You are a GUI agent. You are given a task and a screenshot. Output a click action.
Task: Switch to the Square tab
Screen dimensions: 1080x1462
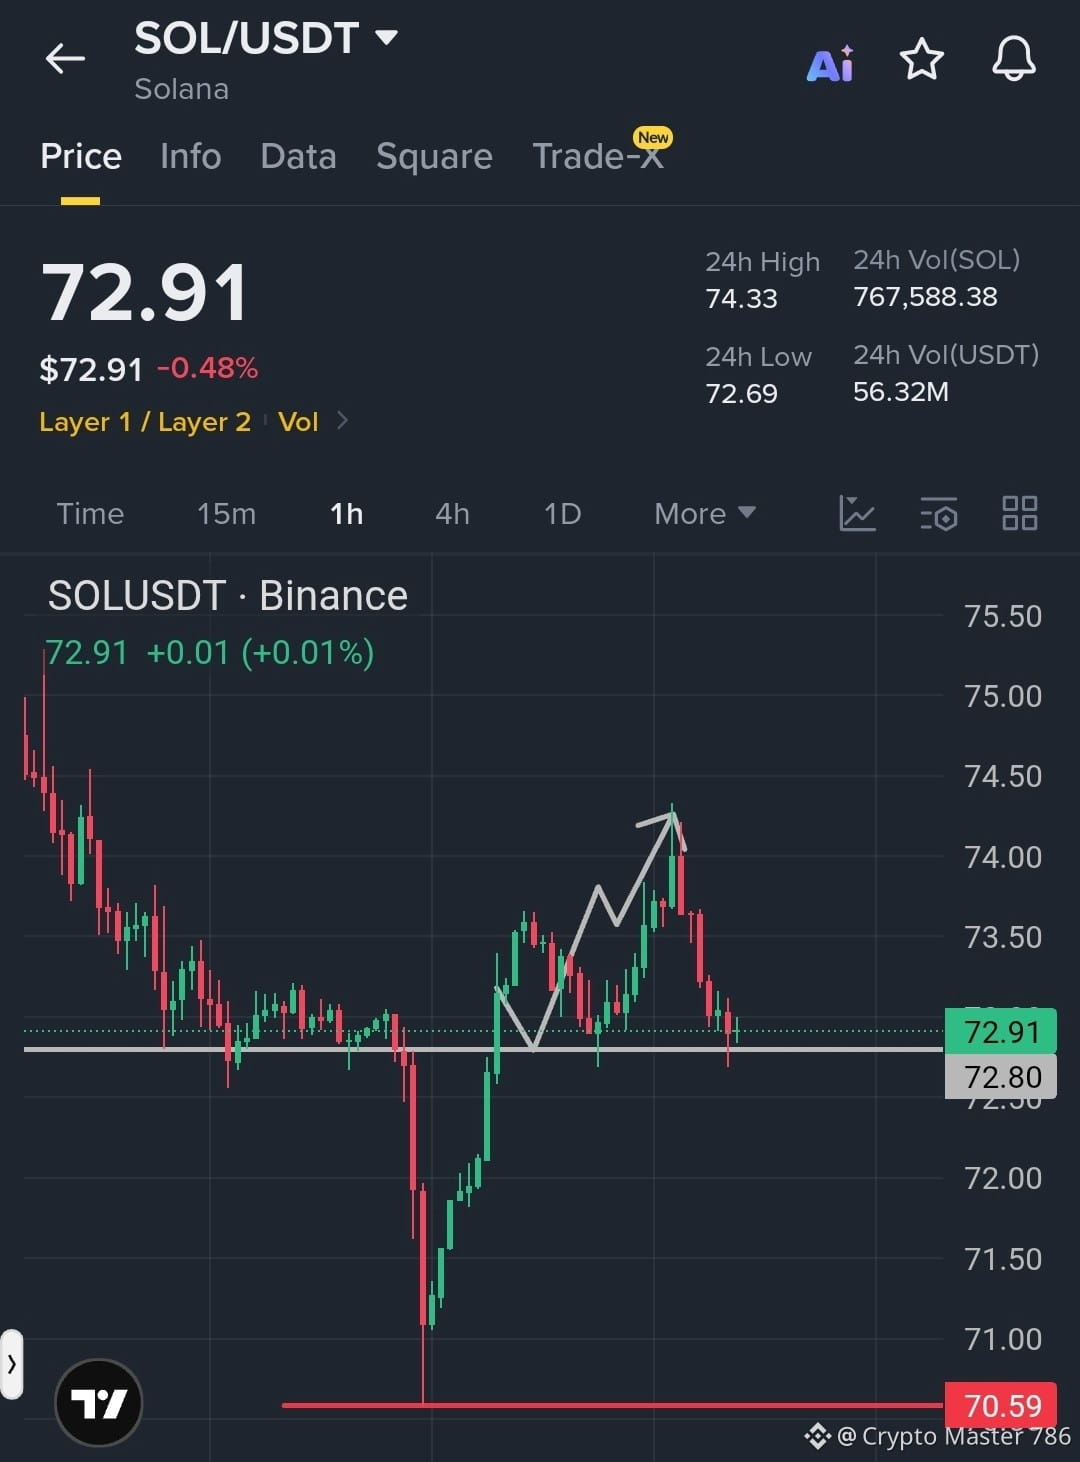click(x=434, y=156)
